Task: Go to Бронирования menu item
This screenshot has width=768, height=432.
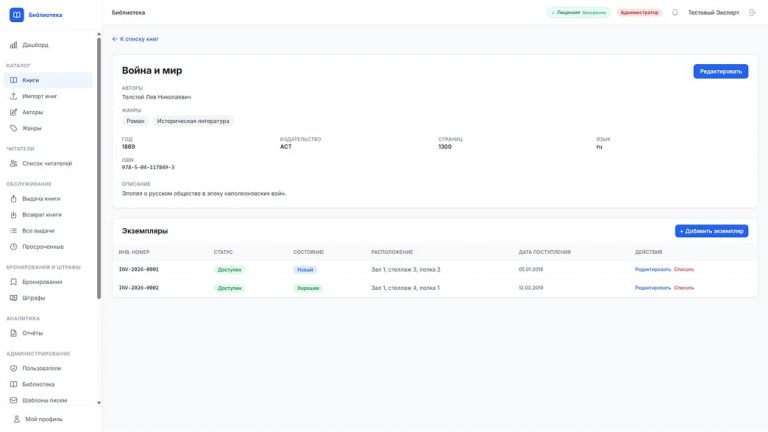Action: [48, 282]
